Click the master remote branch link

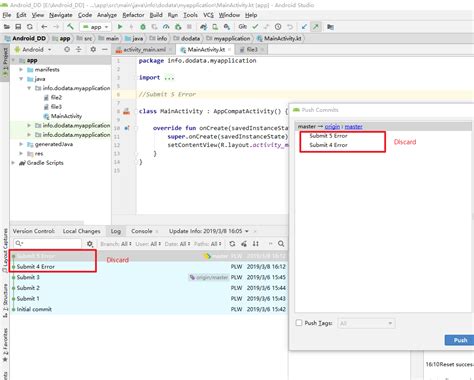click(353, 126)
